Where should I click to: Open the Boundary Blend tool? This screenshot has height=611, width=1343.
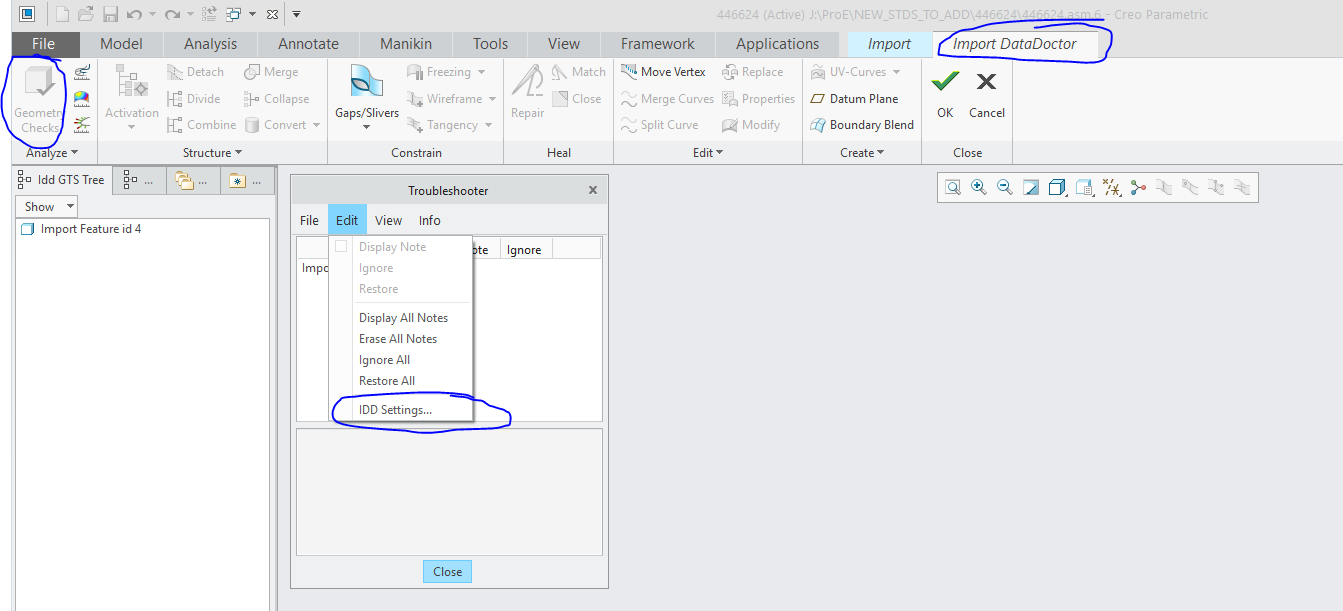click(x=862, y=124)
